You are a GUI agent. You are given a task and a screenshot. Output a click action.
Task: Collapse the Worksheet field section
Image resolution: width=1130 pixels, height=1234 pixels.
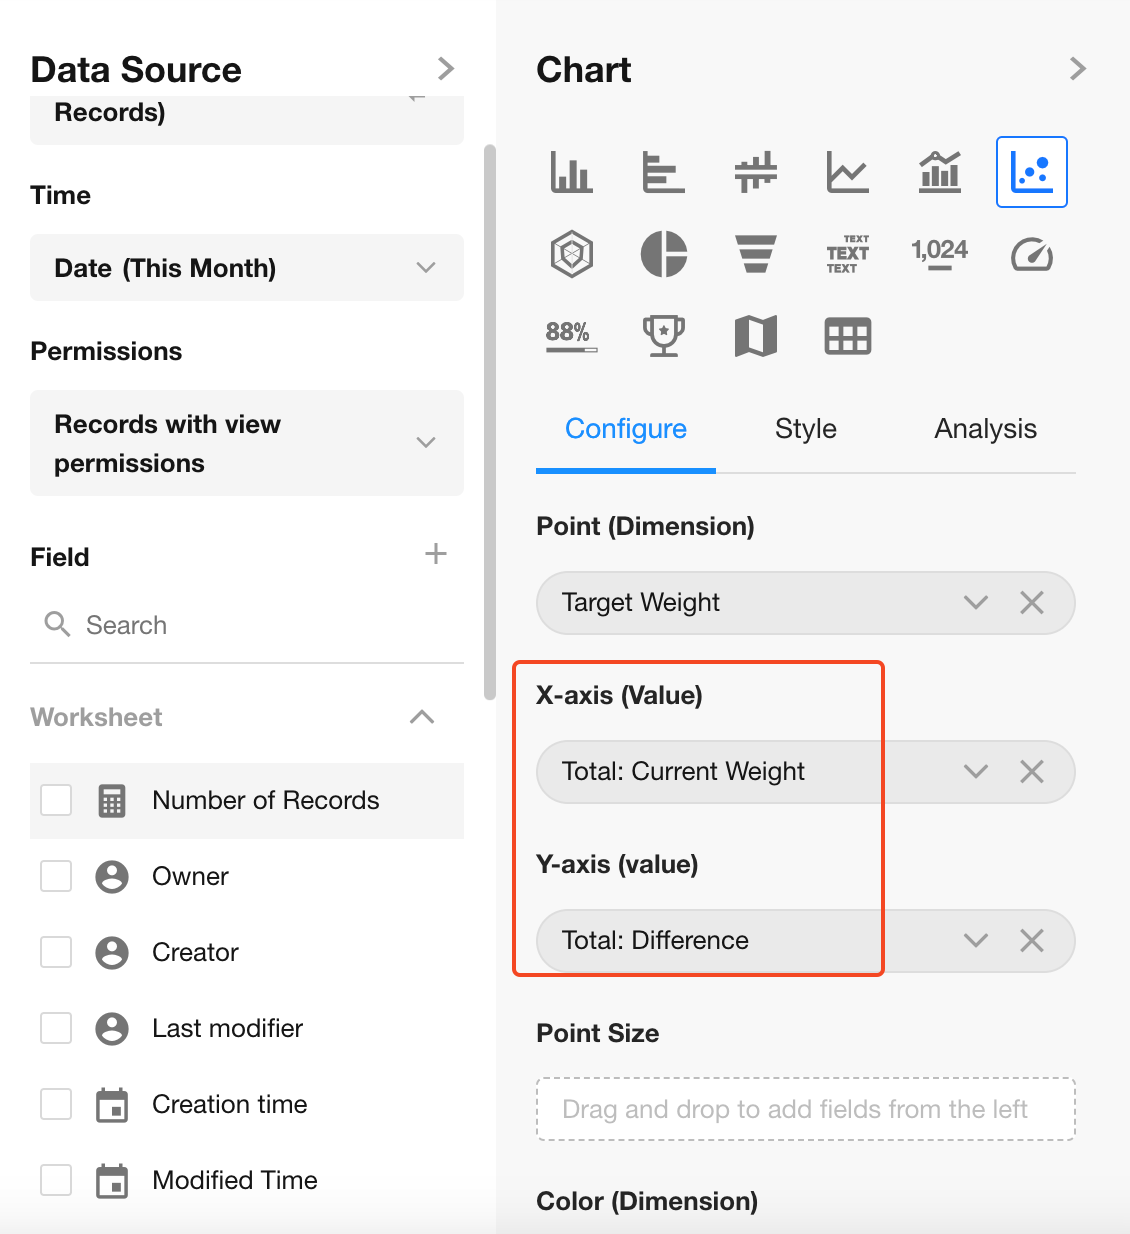(422, 717)
